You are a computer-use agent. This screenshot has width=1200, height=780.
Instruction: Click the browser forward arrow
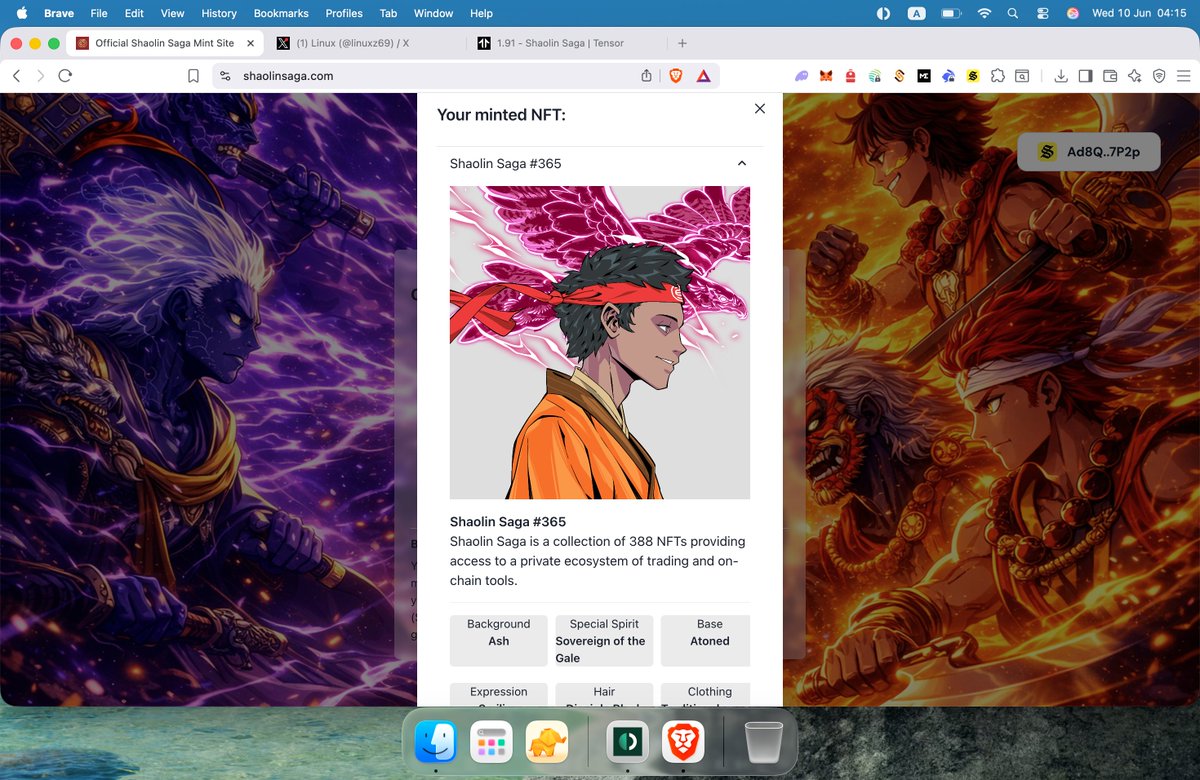pos(41,76)
